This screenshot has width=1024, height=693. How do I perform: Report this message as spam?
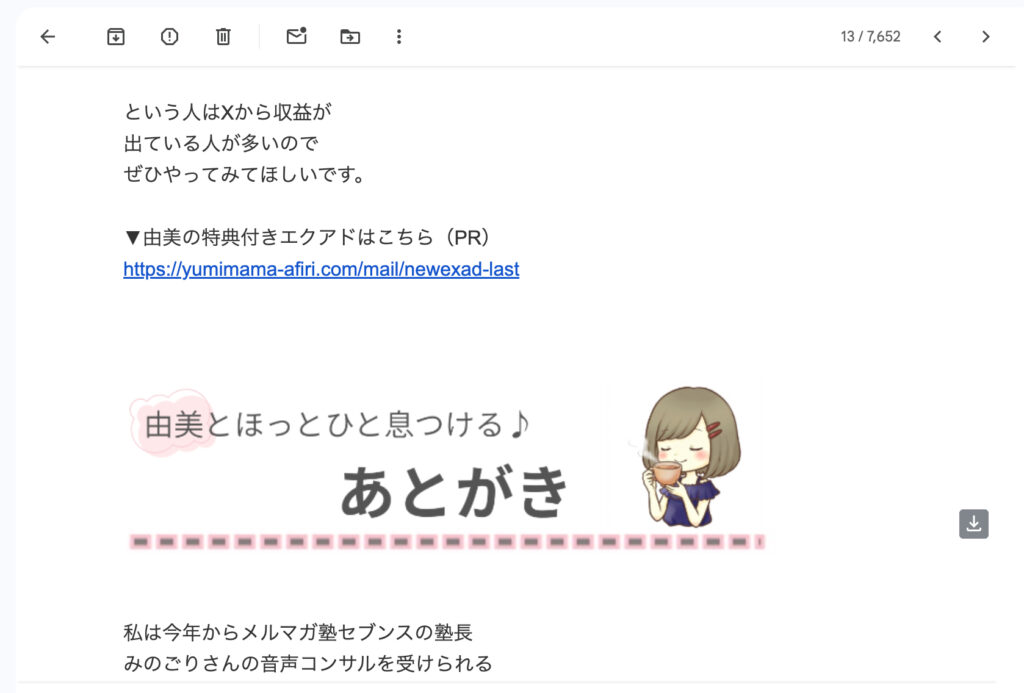click(x=169, y=37)
